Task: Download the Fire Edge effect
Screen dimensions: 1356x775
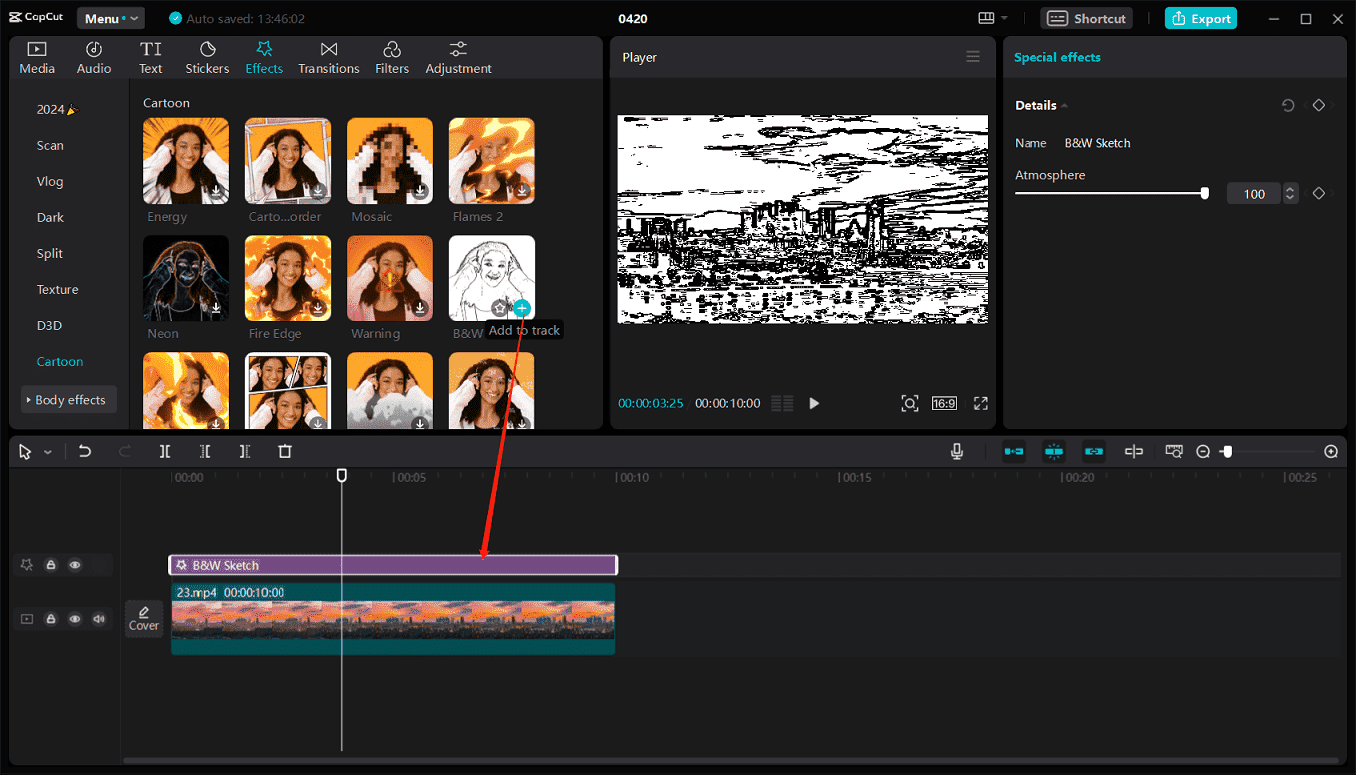Action: tap(319, 308)
